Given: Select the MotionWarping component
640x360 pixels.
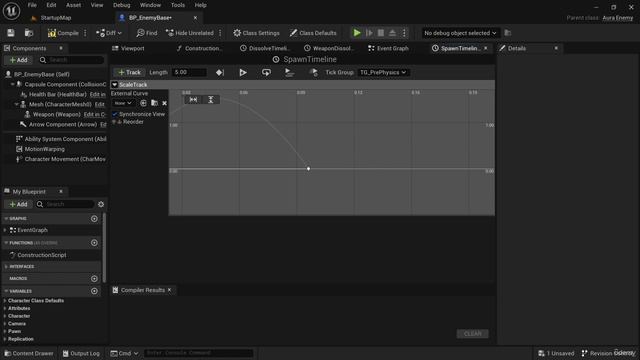Looking at the screenshot, I should click(40, 149).
